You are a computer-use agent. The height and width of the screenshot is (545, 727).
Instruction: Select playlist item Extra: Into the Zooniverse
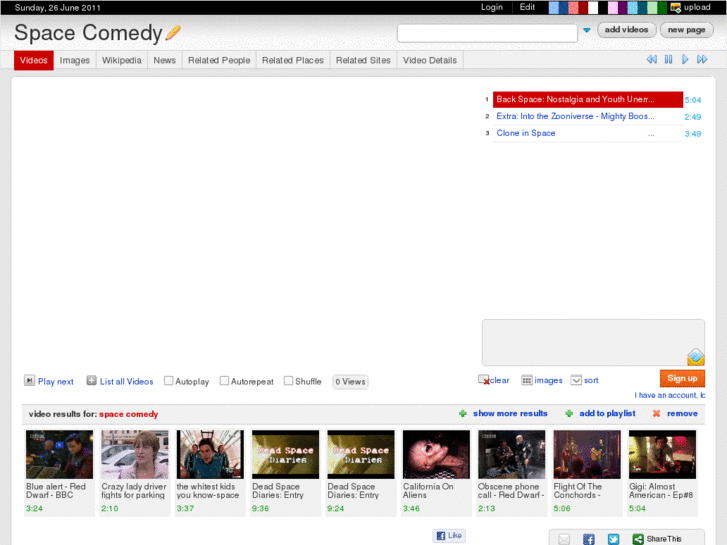[x=587, y=116]
